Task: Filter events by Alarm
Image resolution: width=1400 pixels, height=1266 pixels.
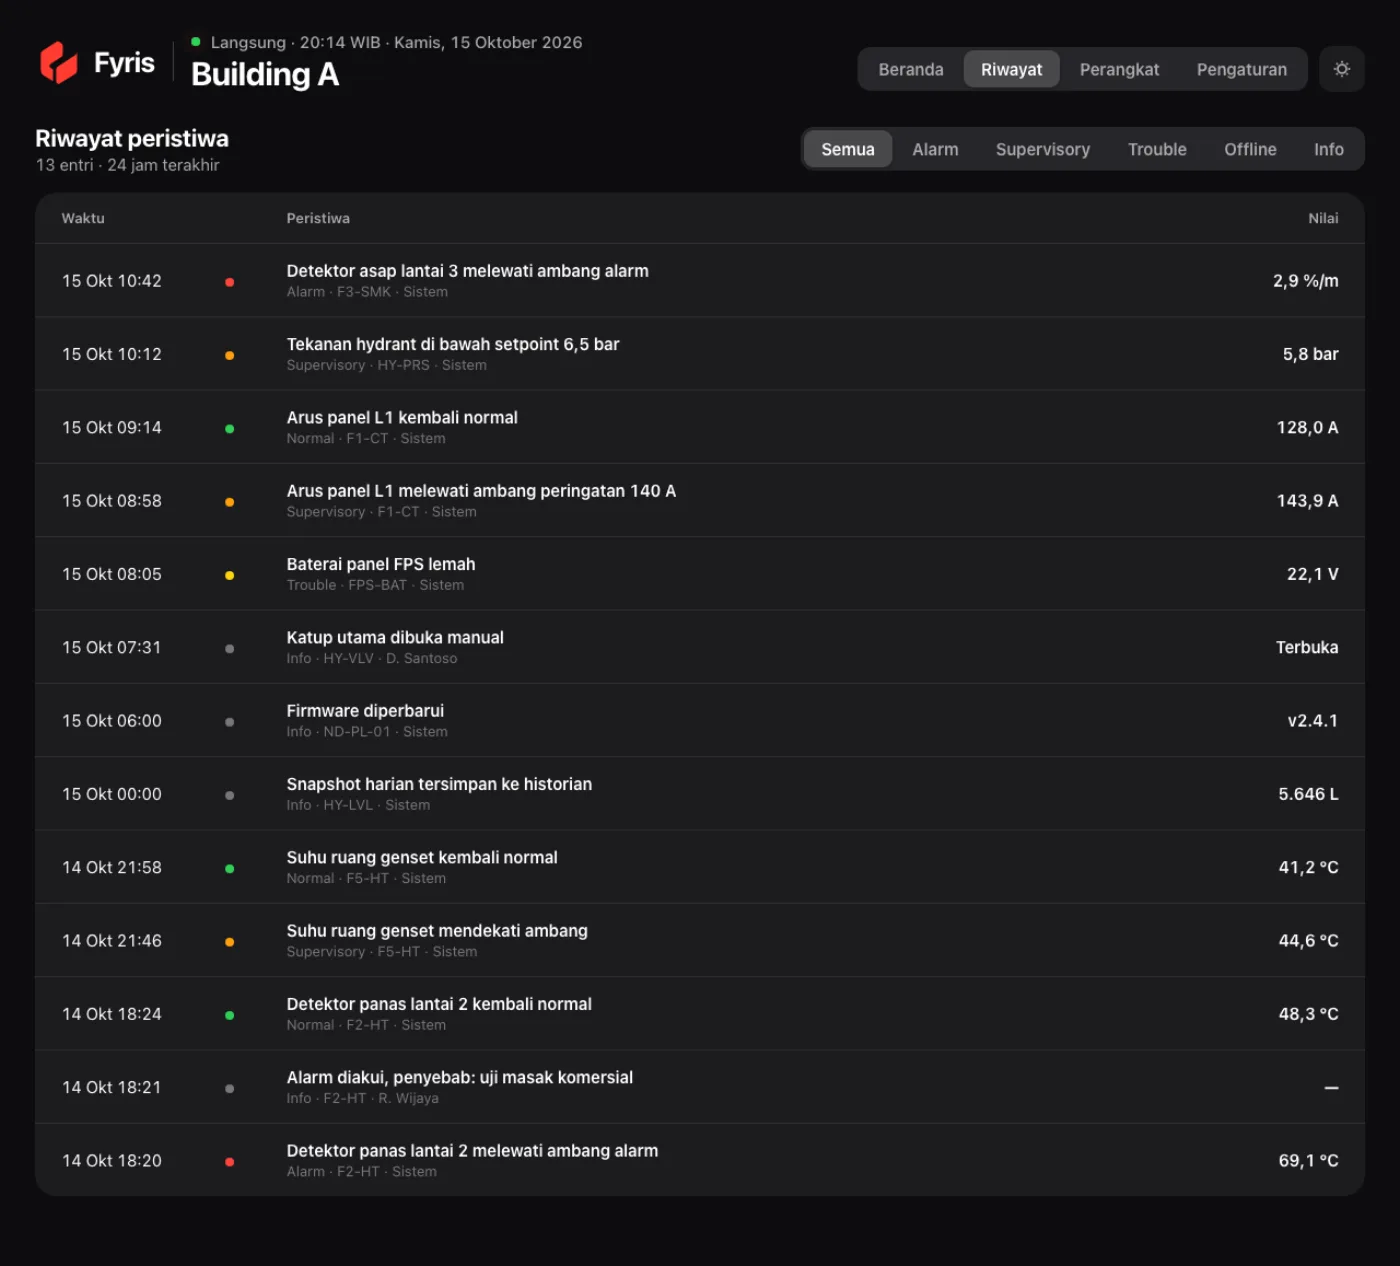Action: point(935,149)
